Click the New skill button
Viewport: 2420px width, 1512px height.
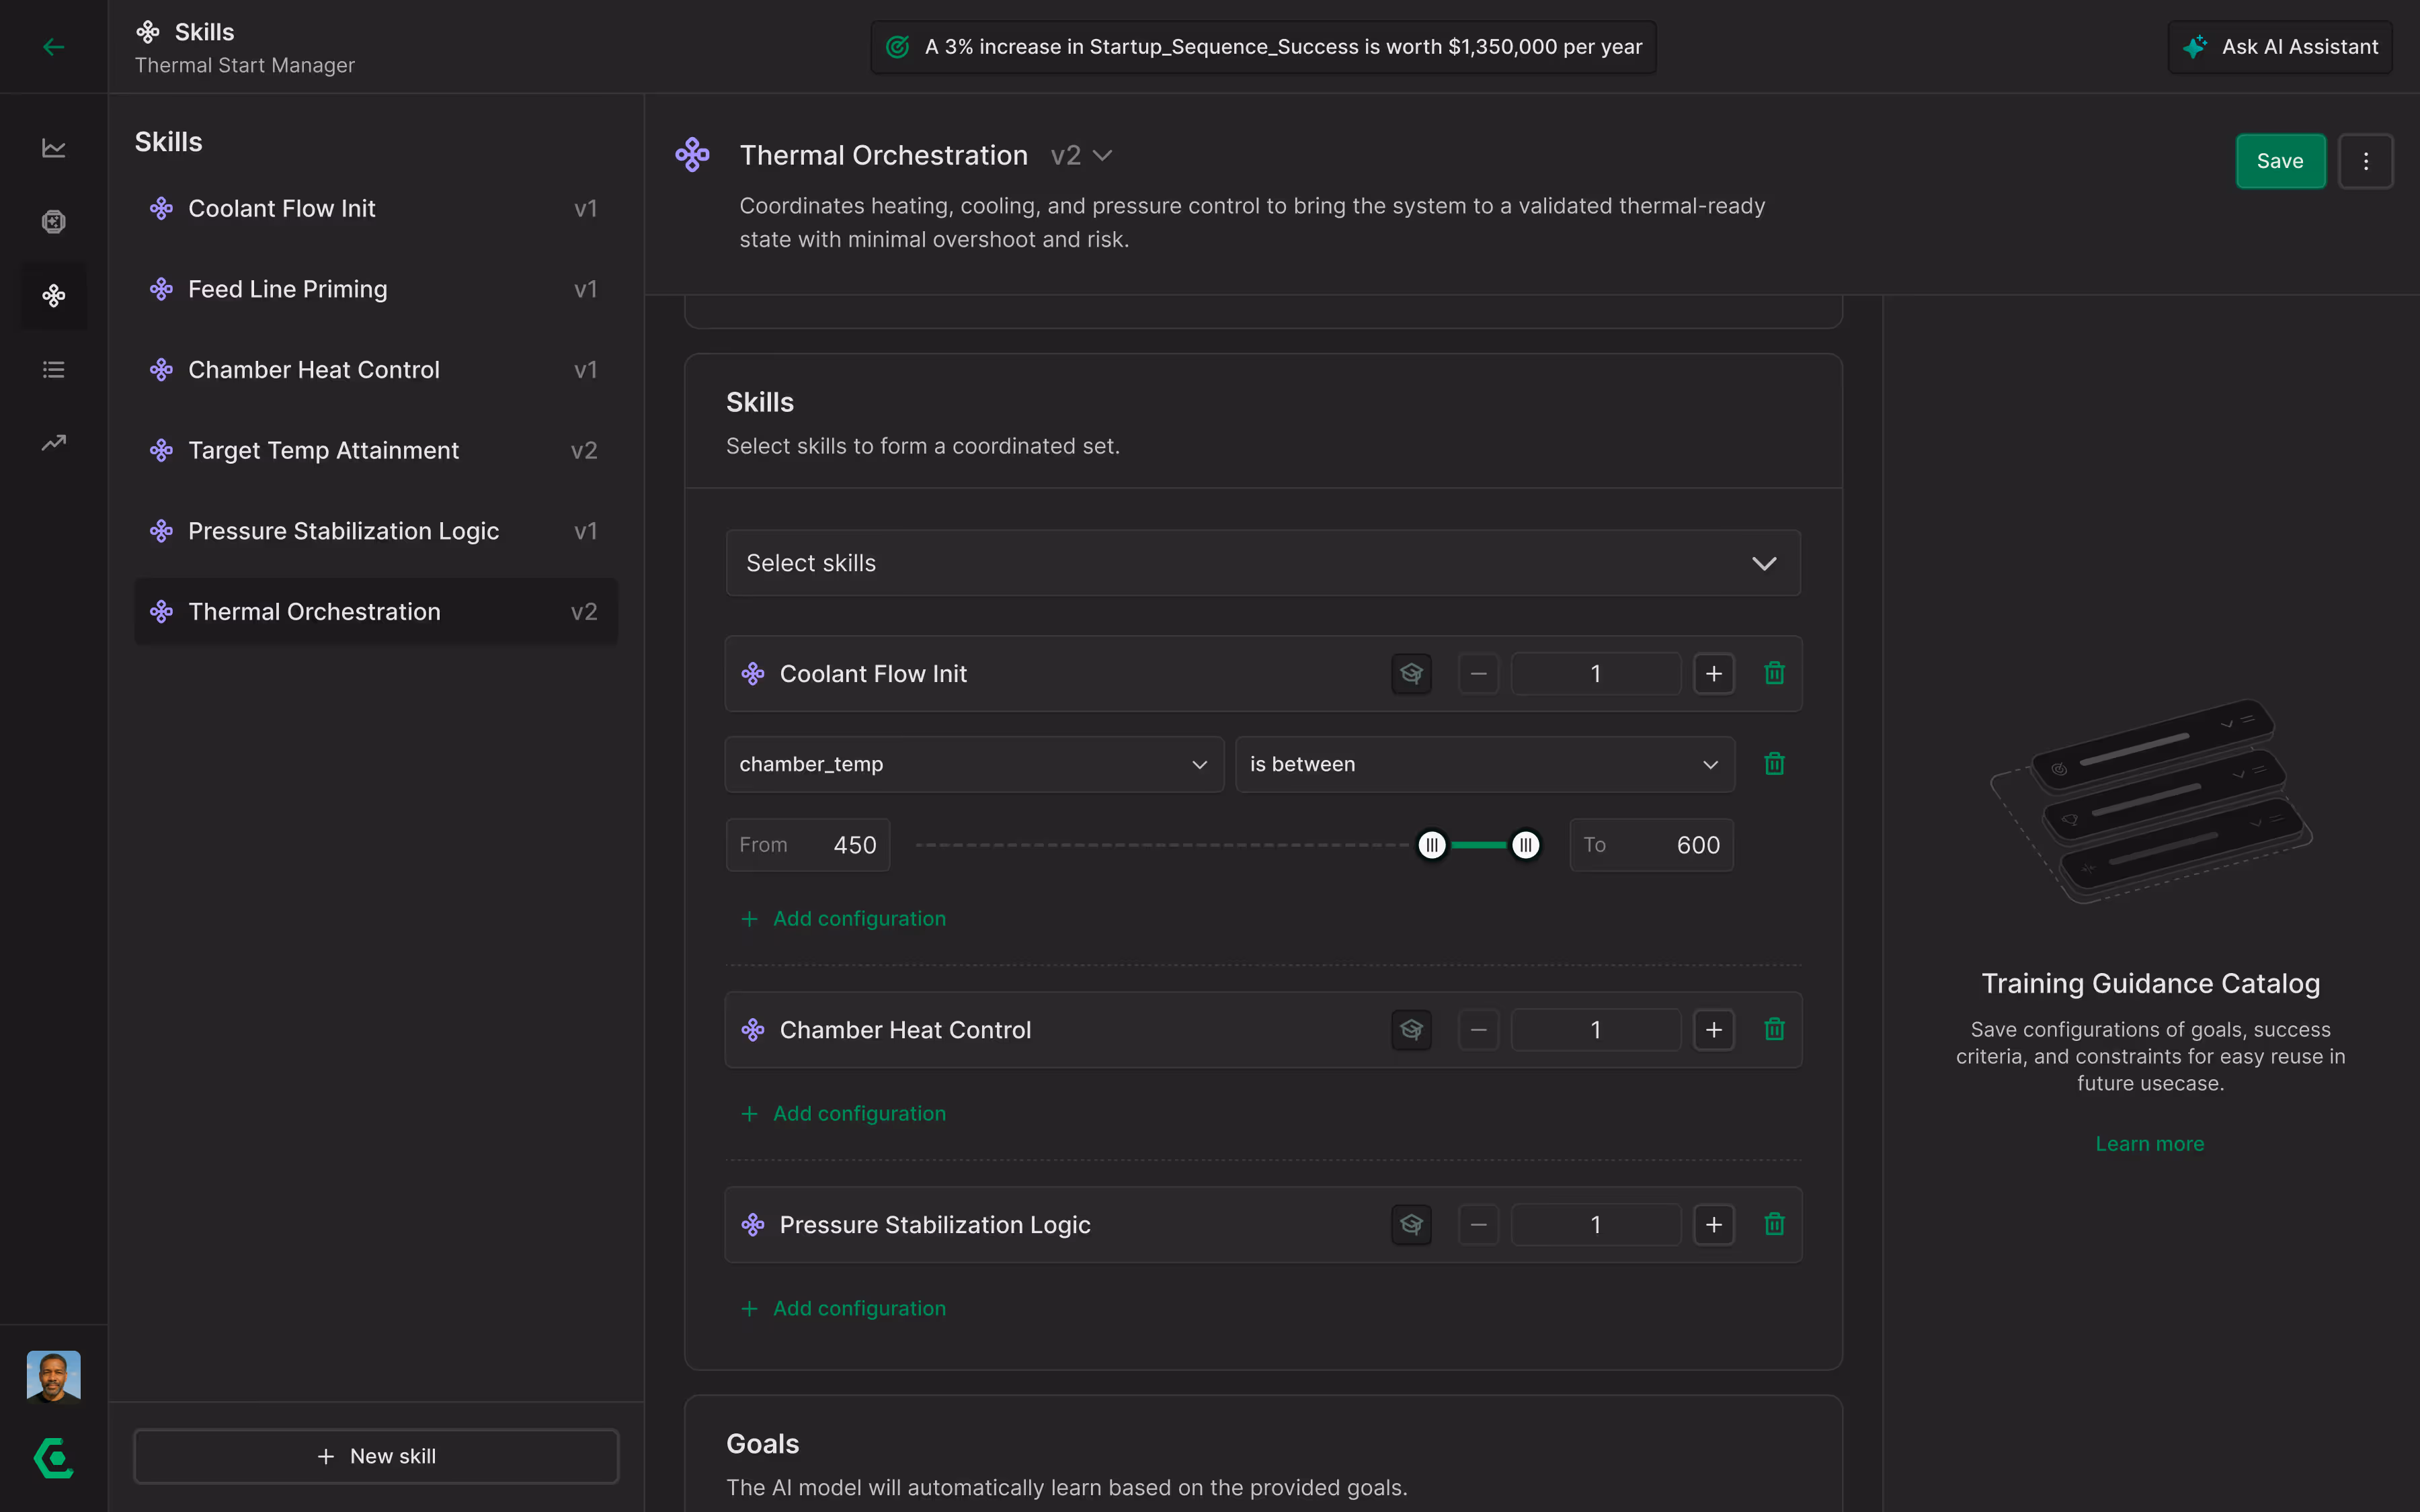376,1456
